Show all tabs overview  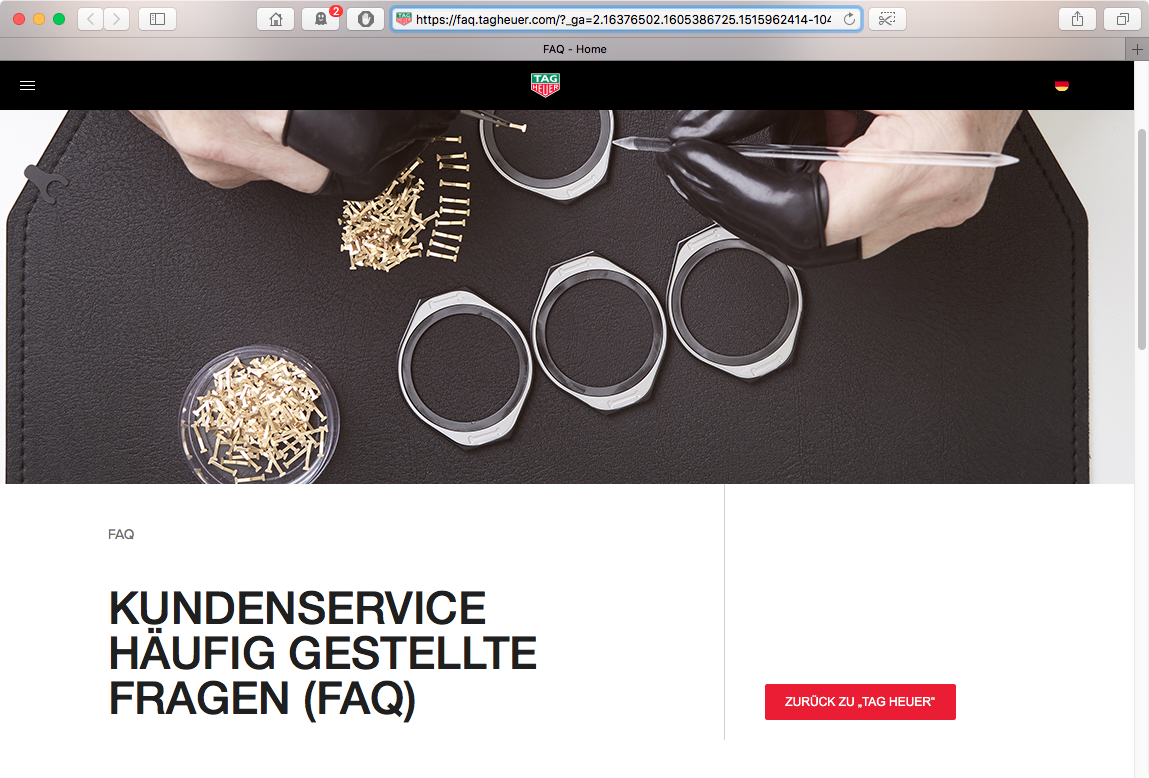[1122, 19]
